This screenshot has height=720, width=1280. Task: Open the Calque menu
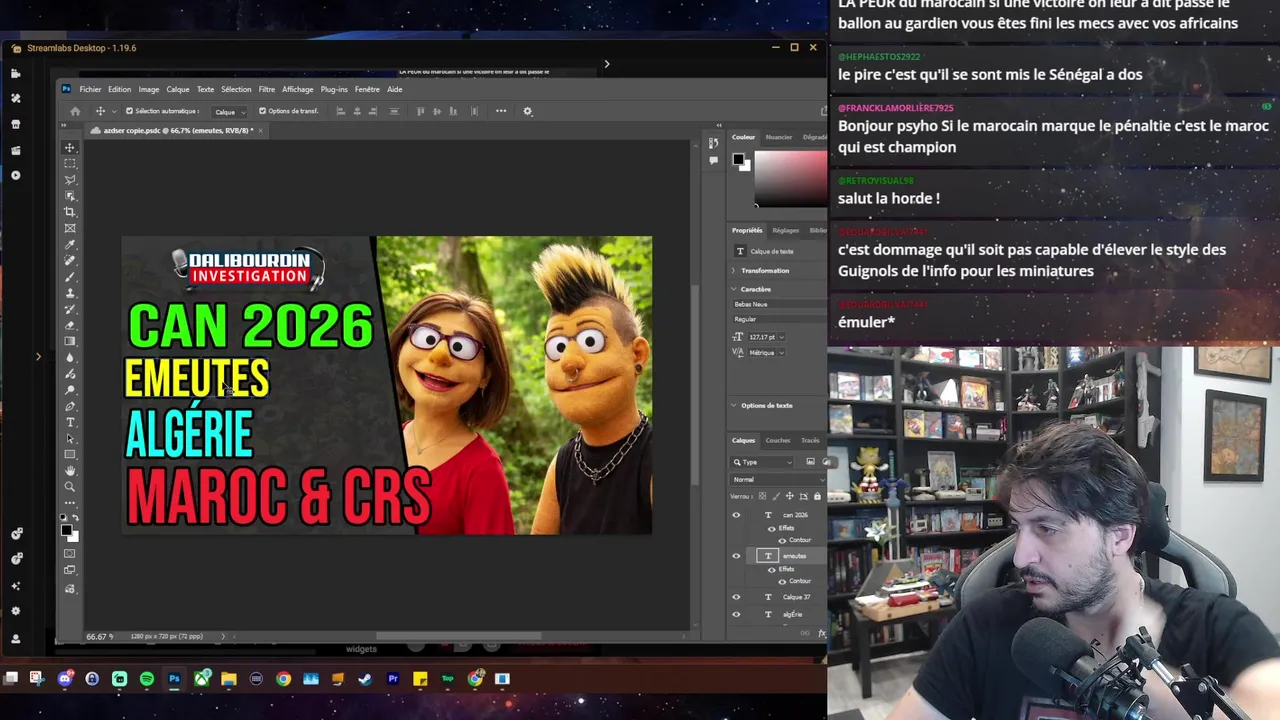tap(178, 89)
